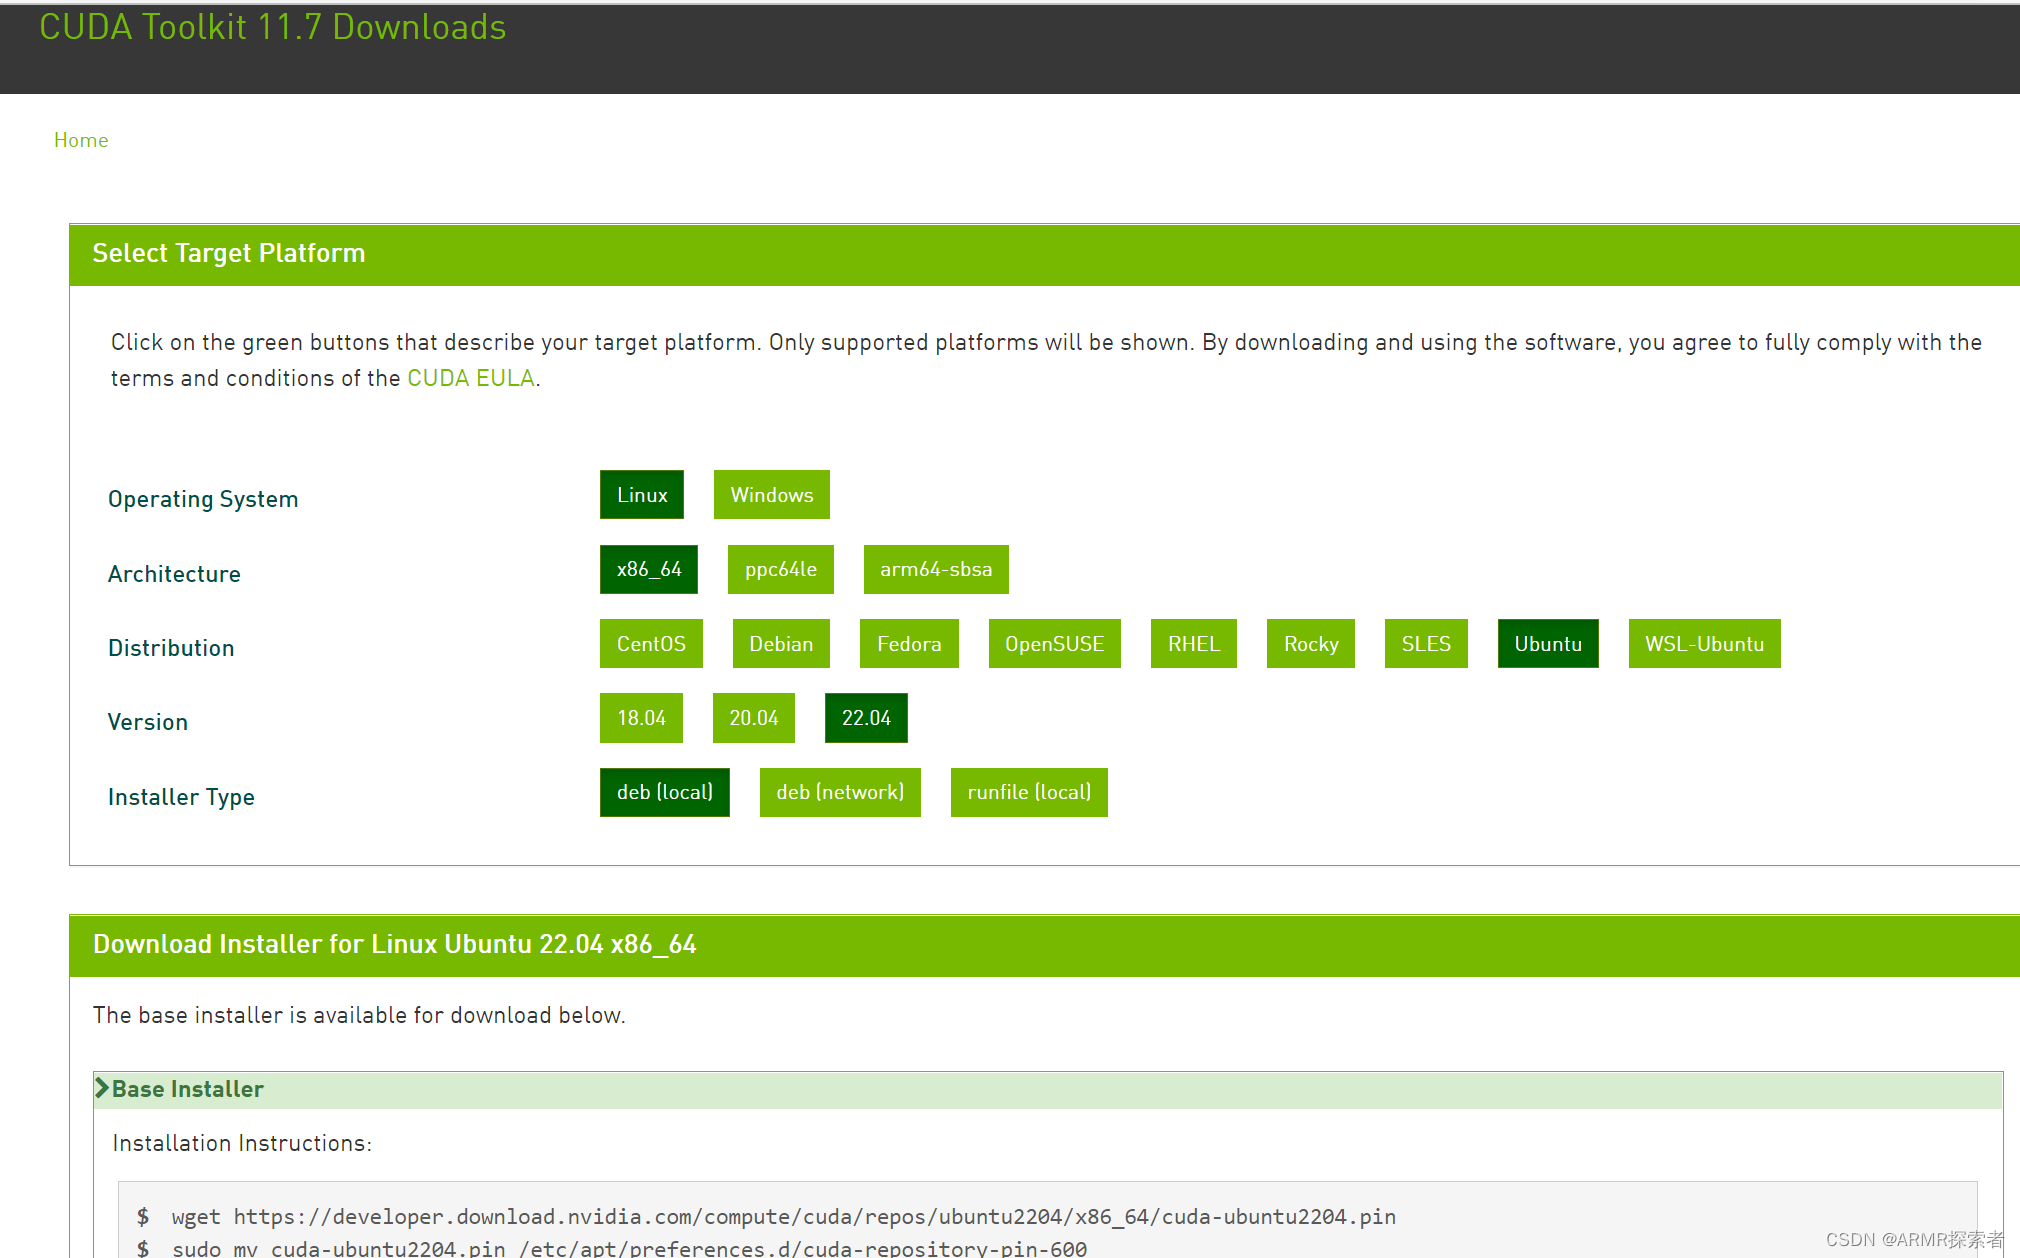This screenshot has width=2020, height=1258.
Task: Switch installer type to deb (network)
Action: pos(839,792)
